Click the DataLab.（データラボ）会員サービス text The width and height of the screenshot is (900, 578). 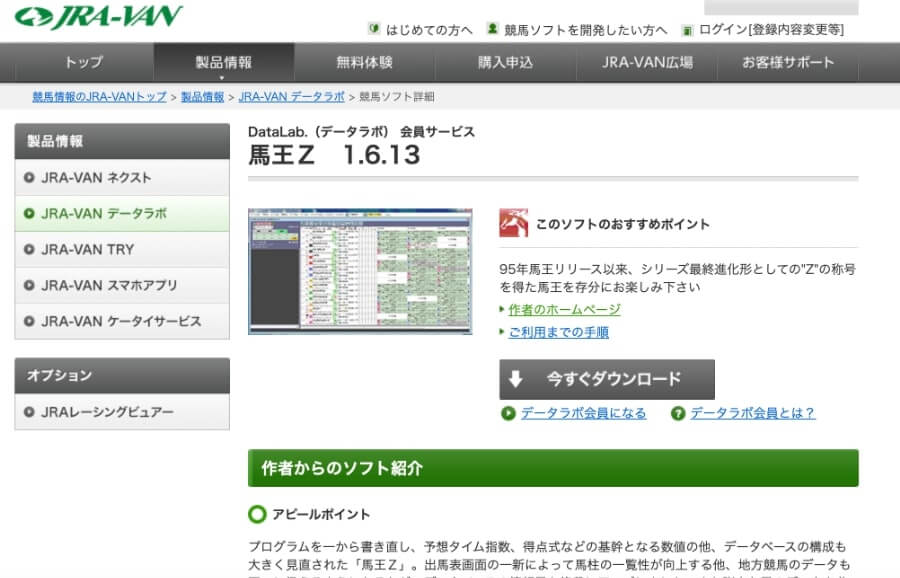click(x=361, y=132)
